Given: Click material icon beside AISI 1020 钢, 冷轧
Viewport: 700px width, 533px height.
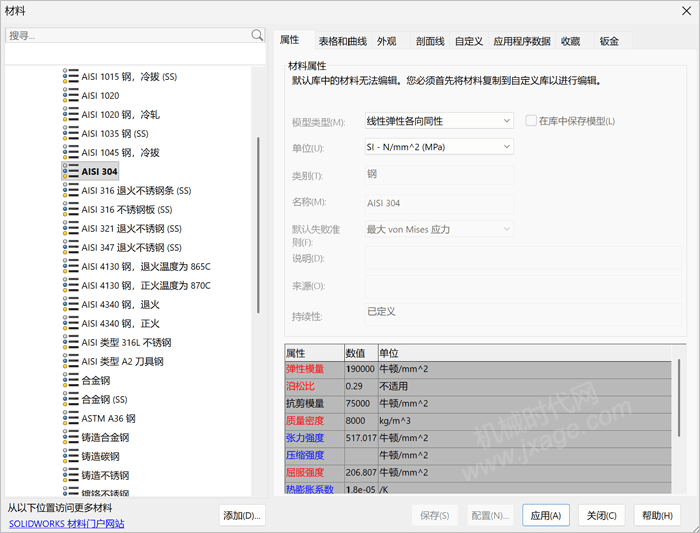Looking at the screenshot, I should [71, 114].
